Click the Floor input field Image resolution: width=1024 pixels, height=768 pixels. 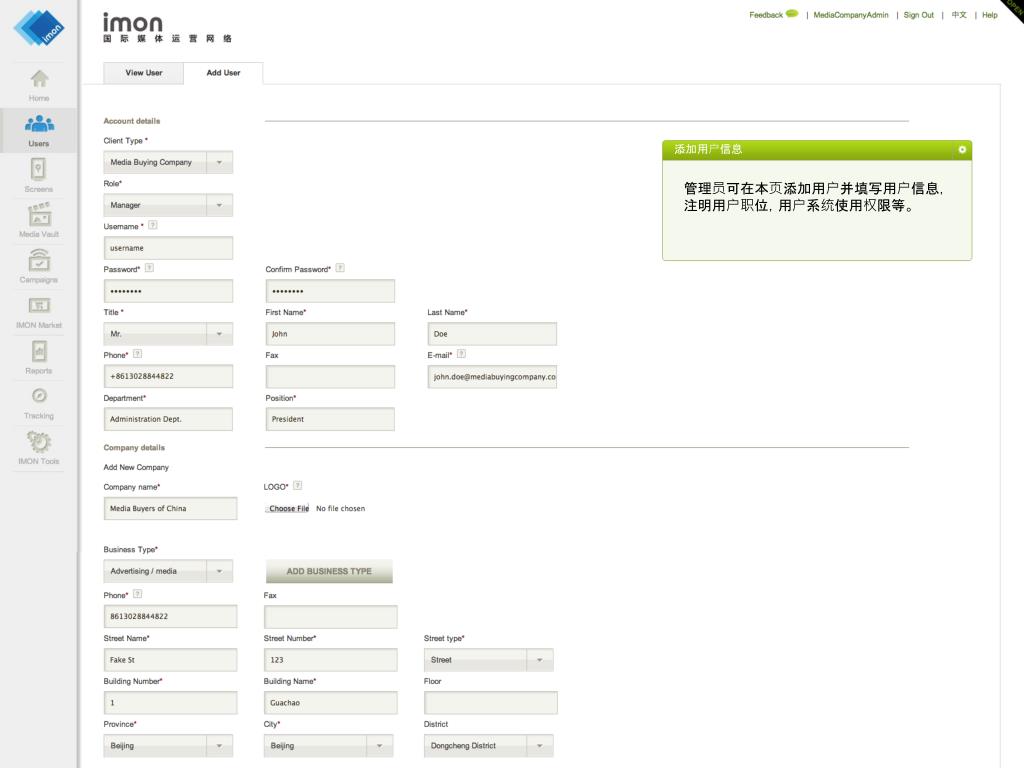(491, 703)
